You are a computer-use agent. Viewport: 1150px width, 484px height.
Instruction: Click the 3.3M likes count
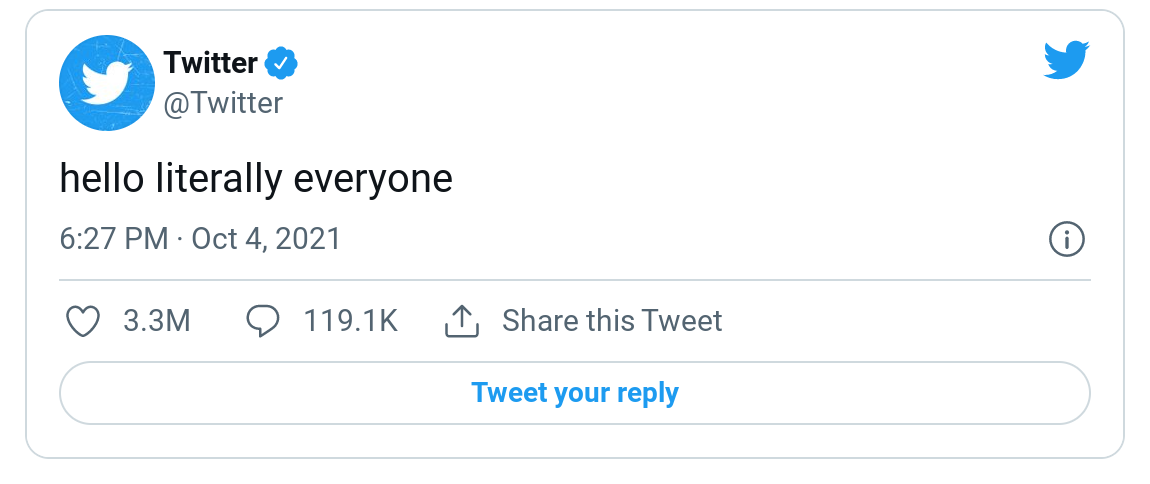(156, 321)
